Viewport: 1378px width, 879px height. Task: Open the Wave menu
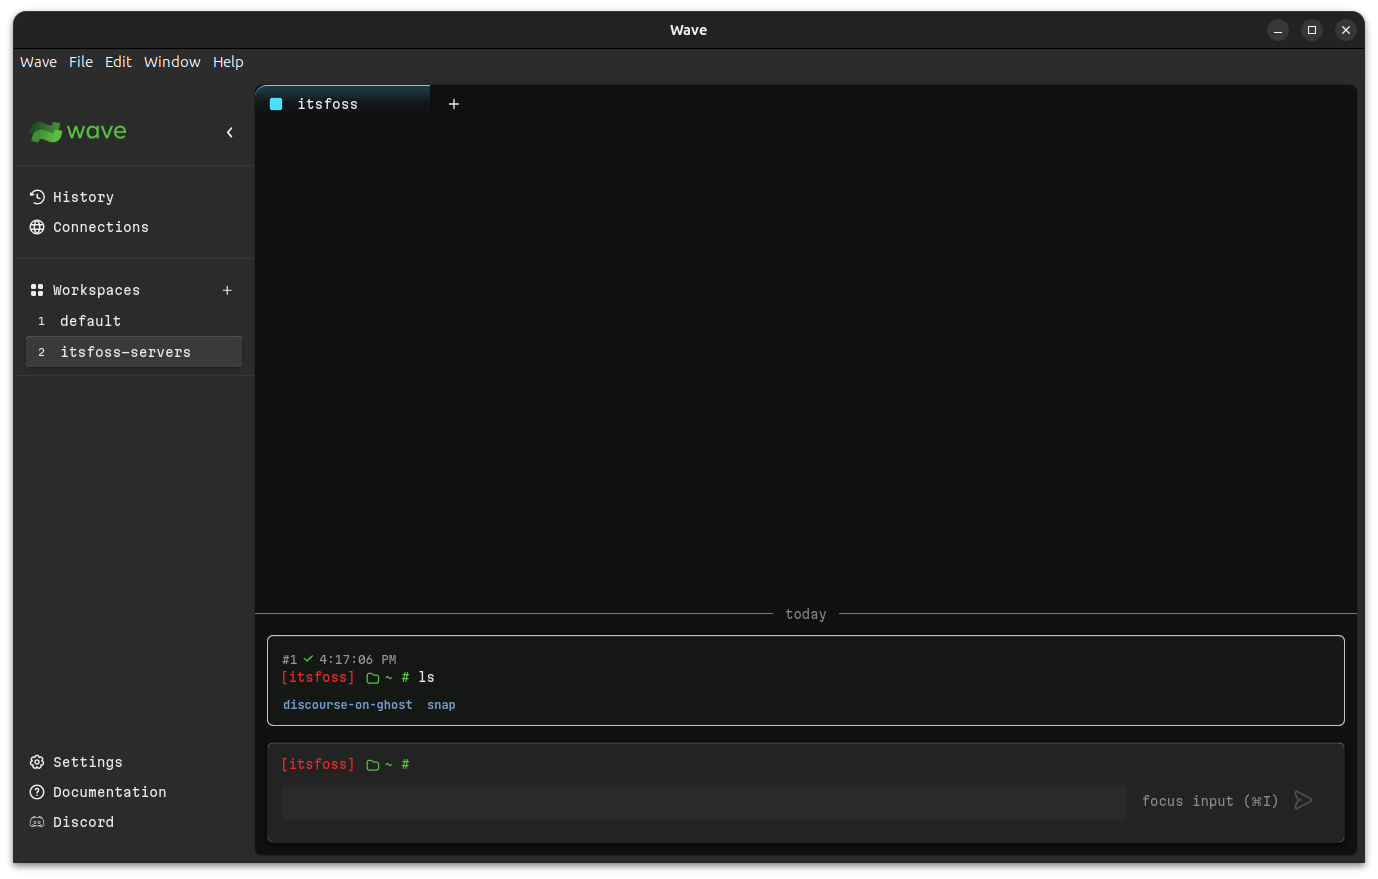click(38, 61)
